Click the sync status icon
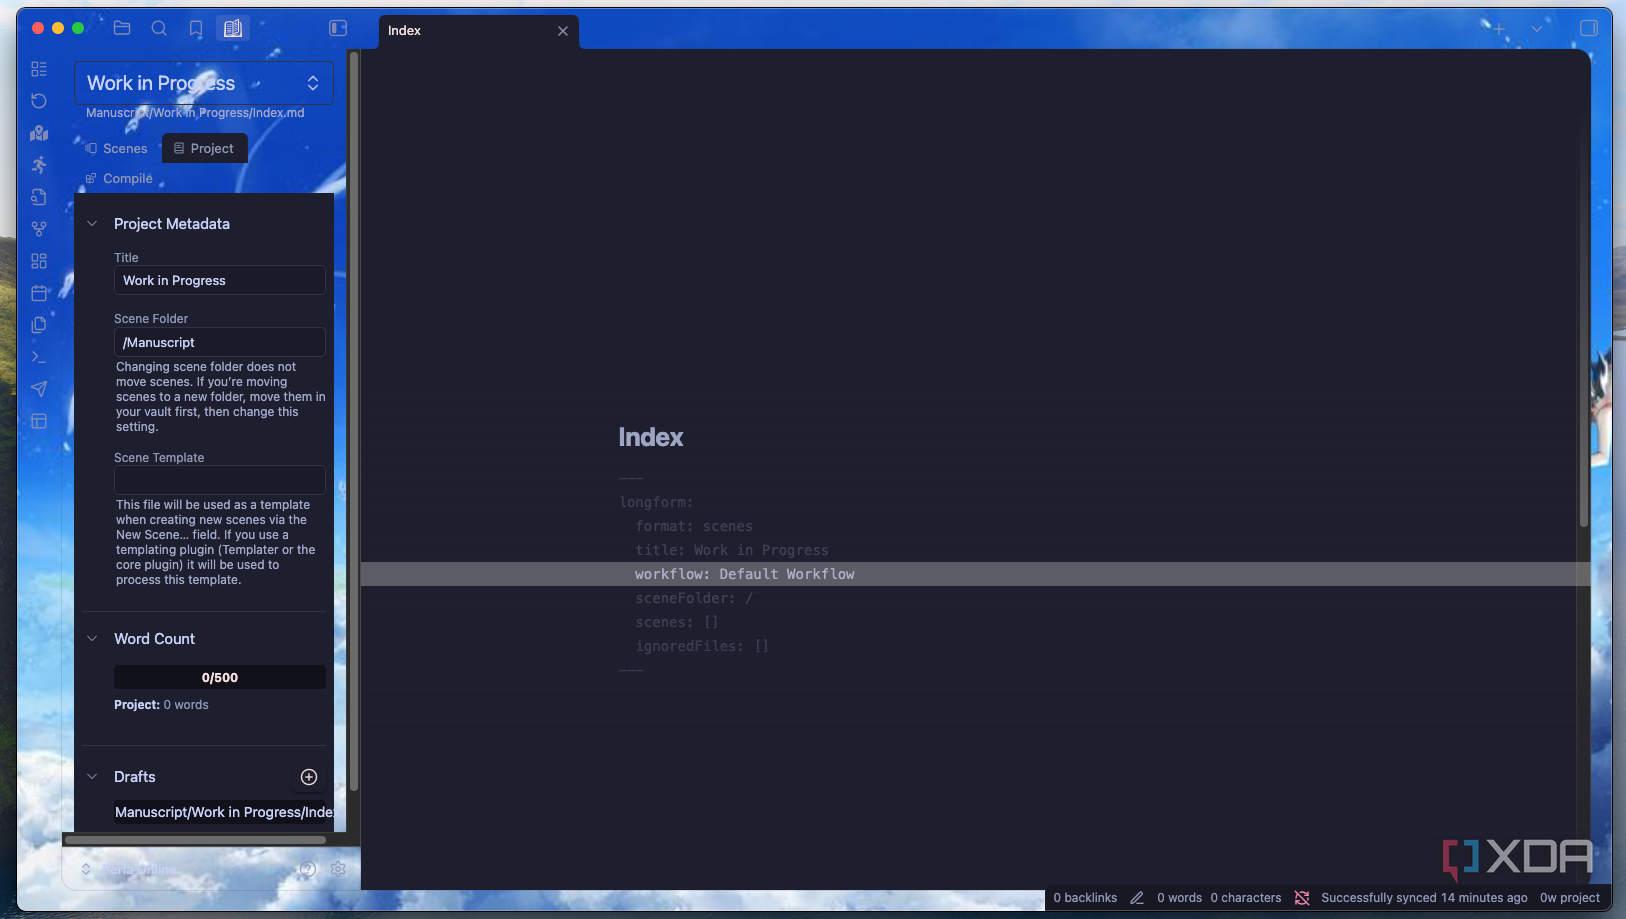The width and height of the screenshot is (1626, 919). coord(1302,898)
